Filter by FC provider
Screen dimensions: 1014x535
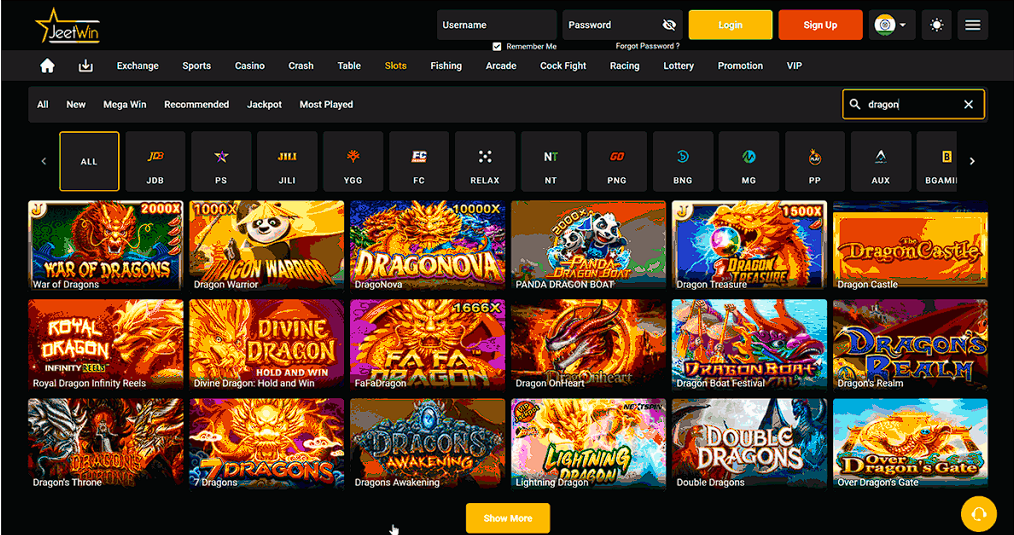(x=419, y=162)
